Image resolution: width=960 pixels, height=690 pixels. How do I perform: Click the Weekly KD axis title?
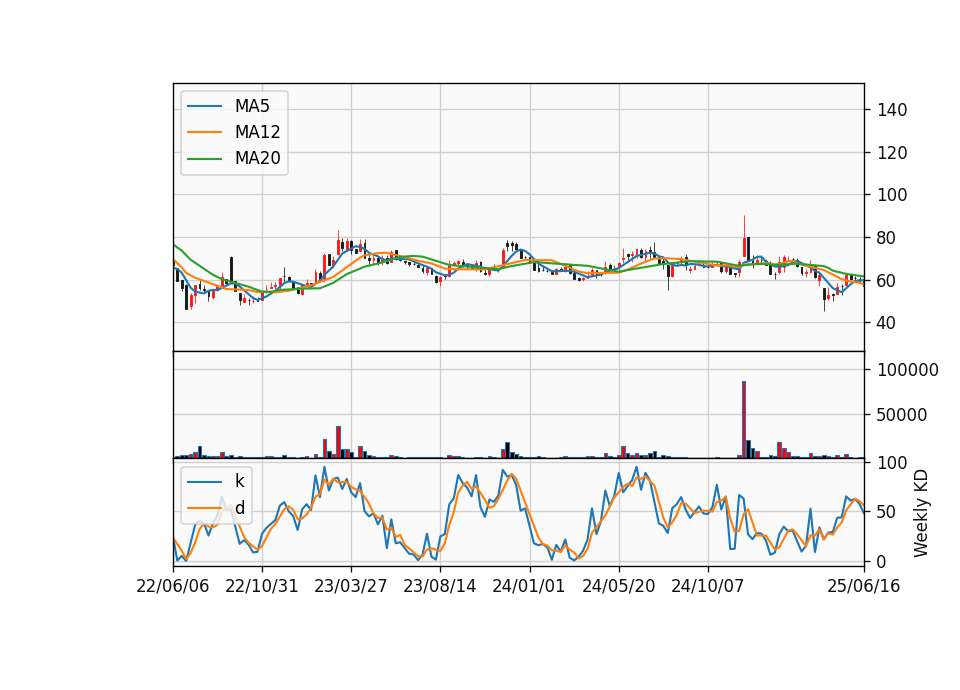pyautogui.click(x=920, y=514)
